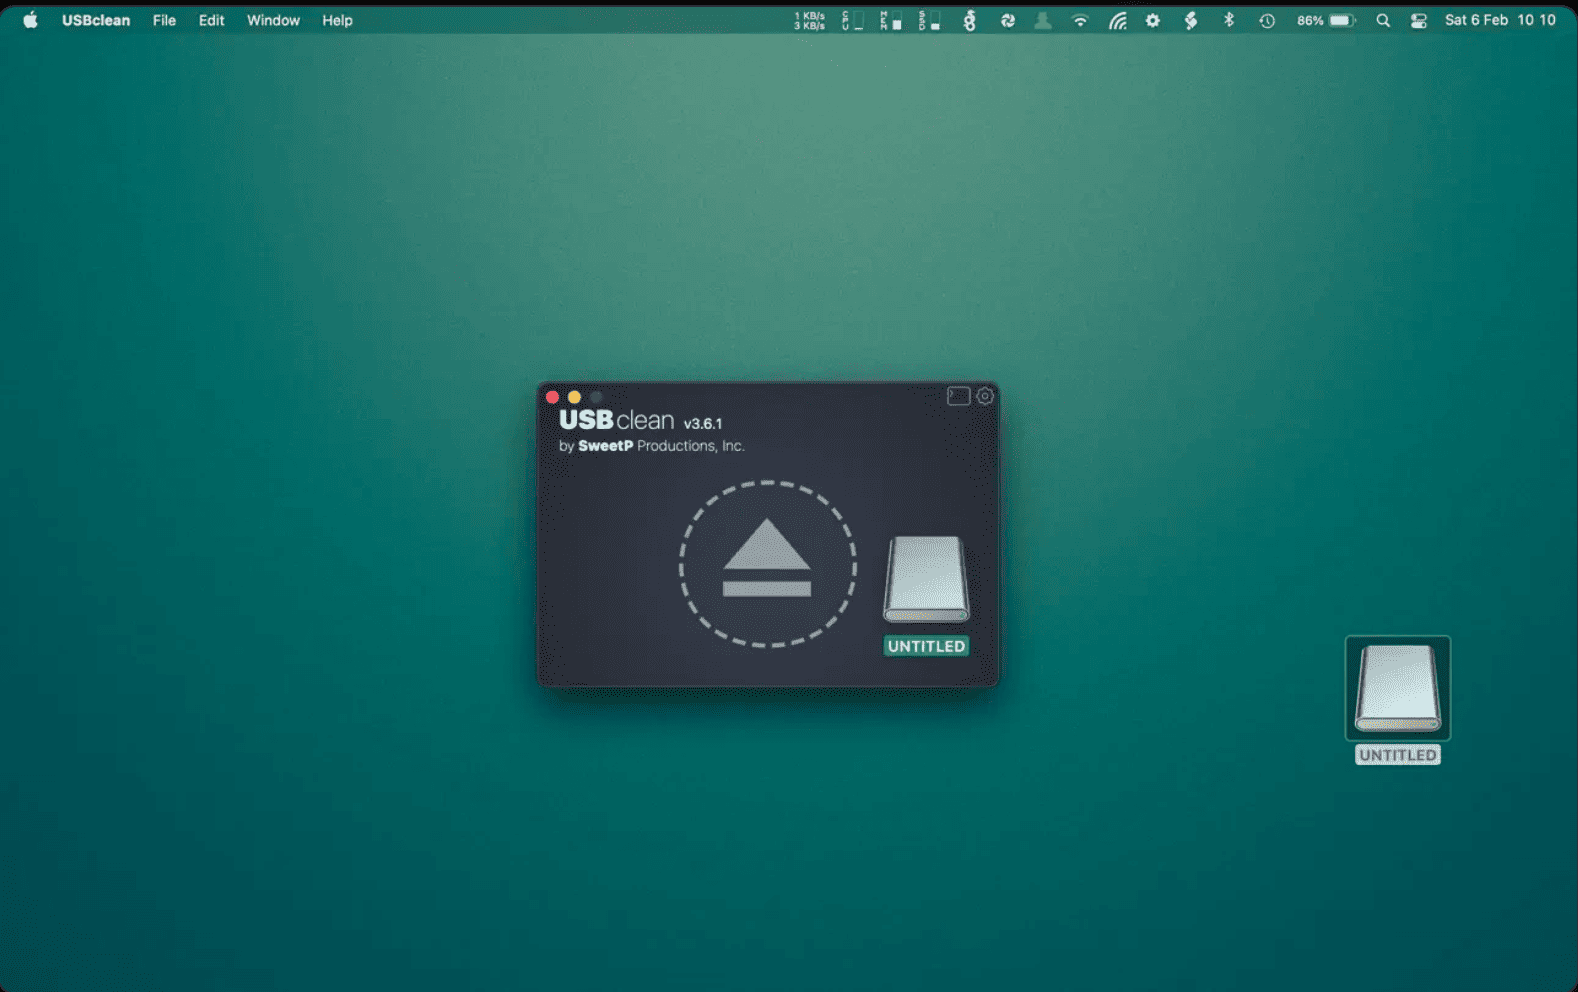Open the Help menu

(337, 20)
